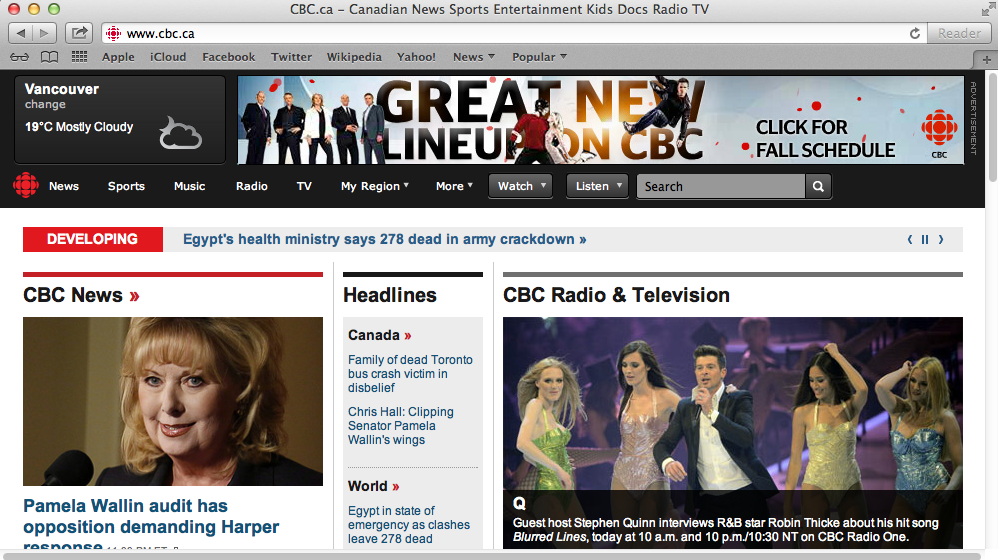Open Top Sites grid icon
998x560 pixels.
pos(80,57)
